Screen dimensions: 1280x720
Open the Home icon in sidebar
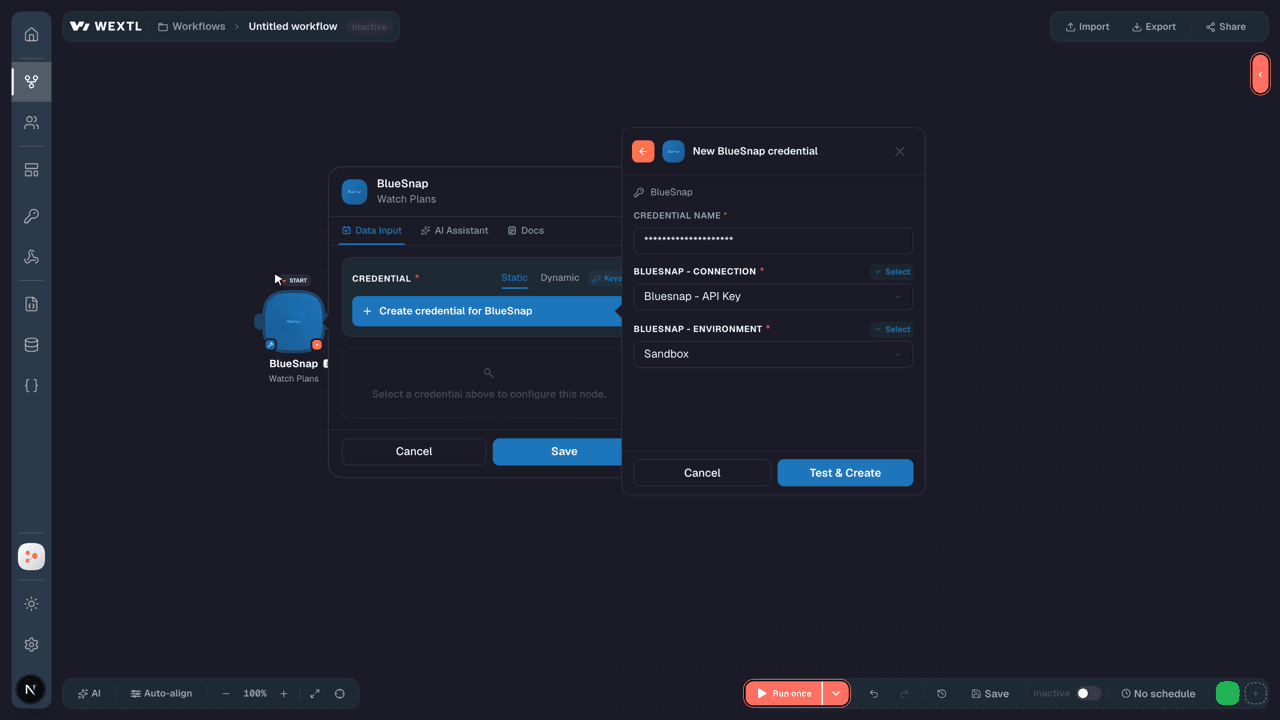[x=31, y=35]
